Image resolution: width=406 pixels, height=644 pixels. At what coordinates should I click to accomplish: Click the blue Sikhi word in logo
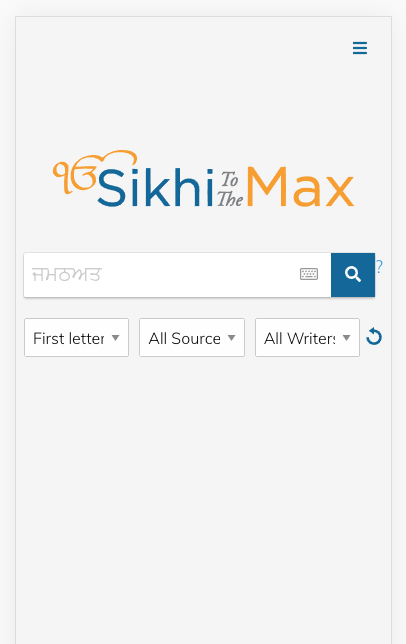click(x=155, y=187)
